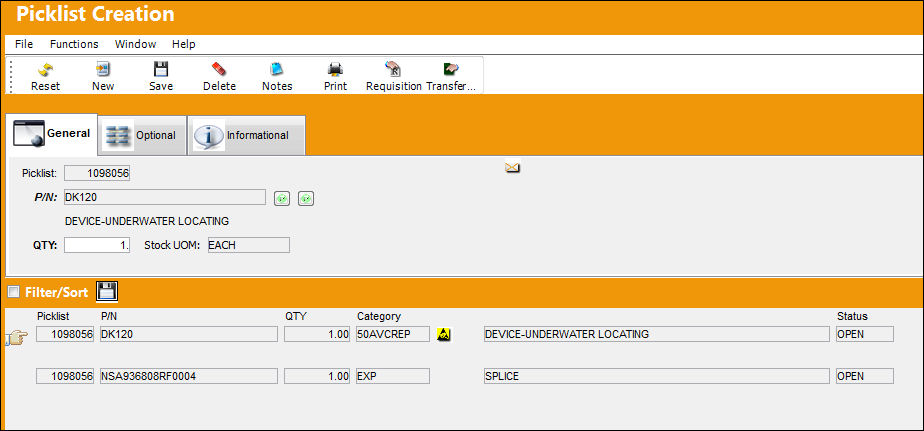Click the Transfer toolbar icon
Viewport: 924px width, 431px height.
pyautogui.click(x=451, y=70)
